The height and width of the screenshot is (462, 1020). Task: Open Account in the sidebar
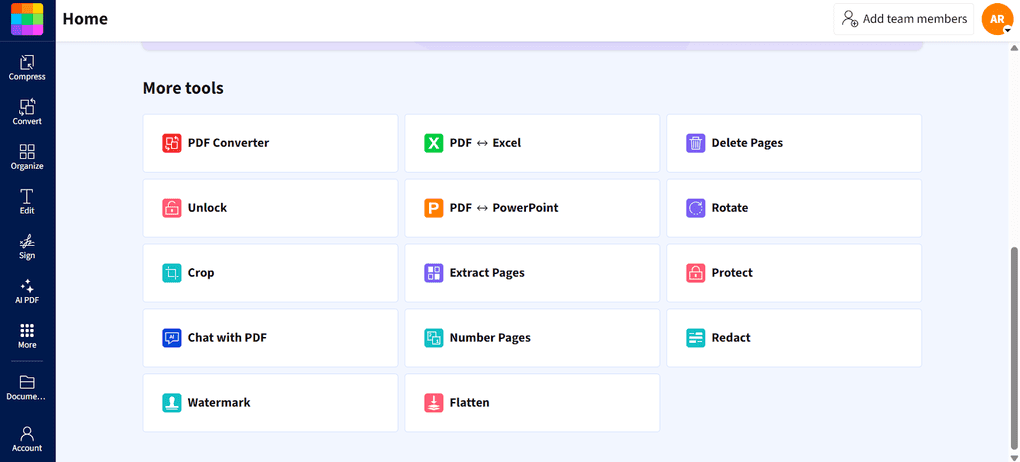[27, 439]
